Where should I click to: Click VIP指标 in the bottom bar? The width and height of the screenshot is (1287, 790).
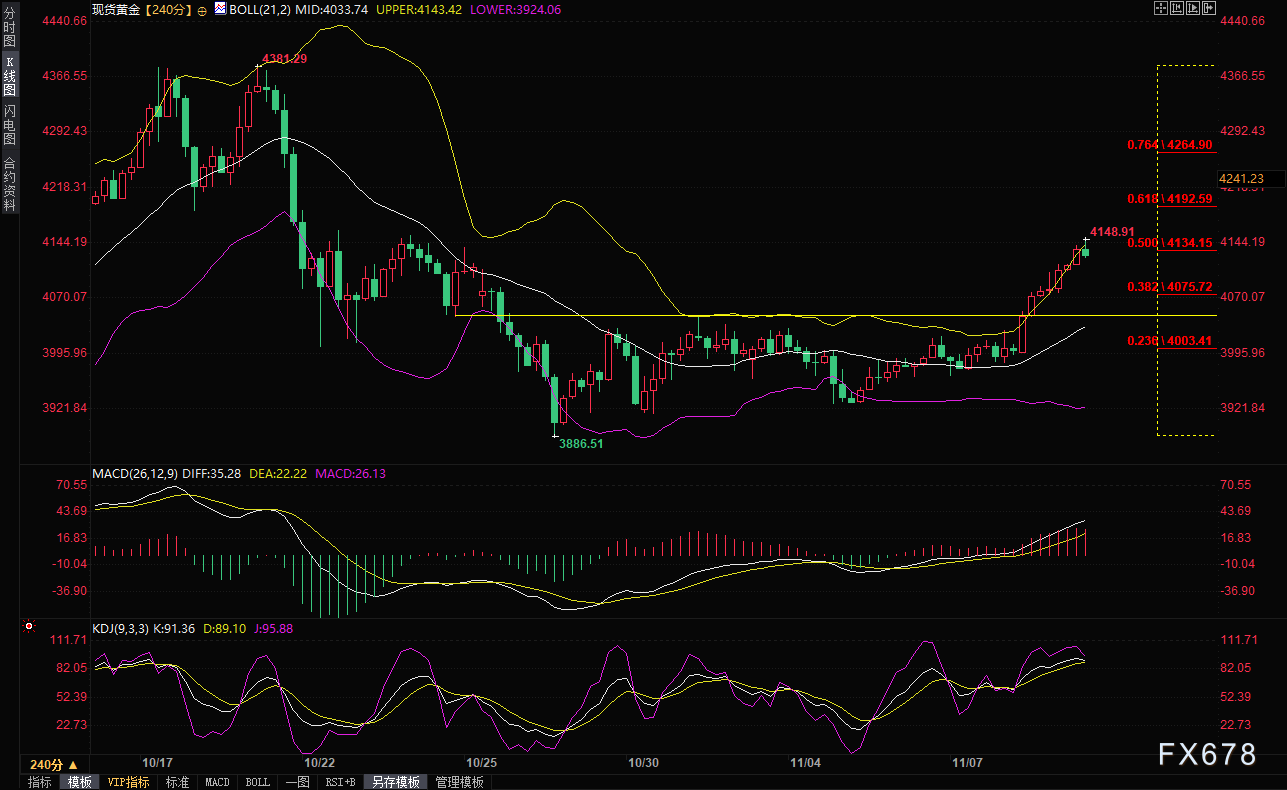click(128, 782)
